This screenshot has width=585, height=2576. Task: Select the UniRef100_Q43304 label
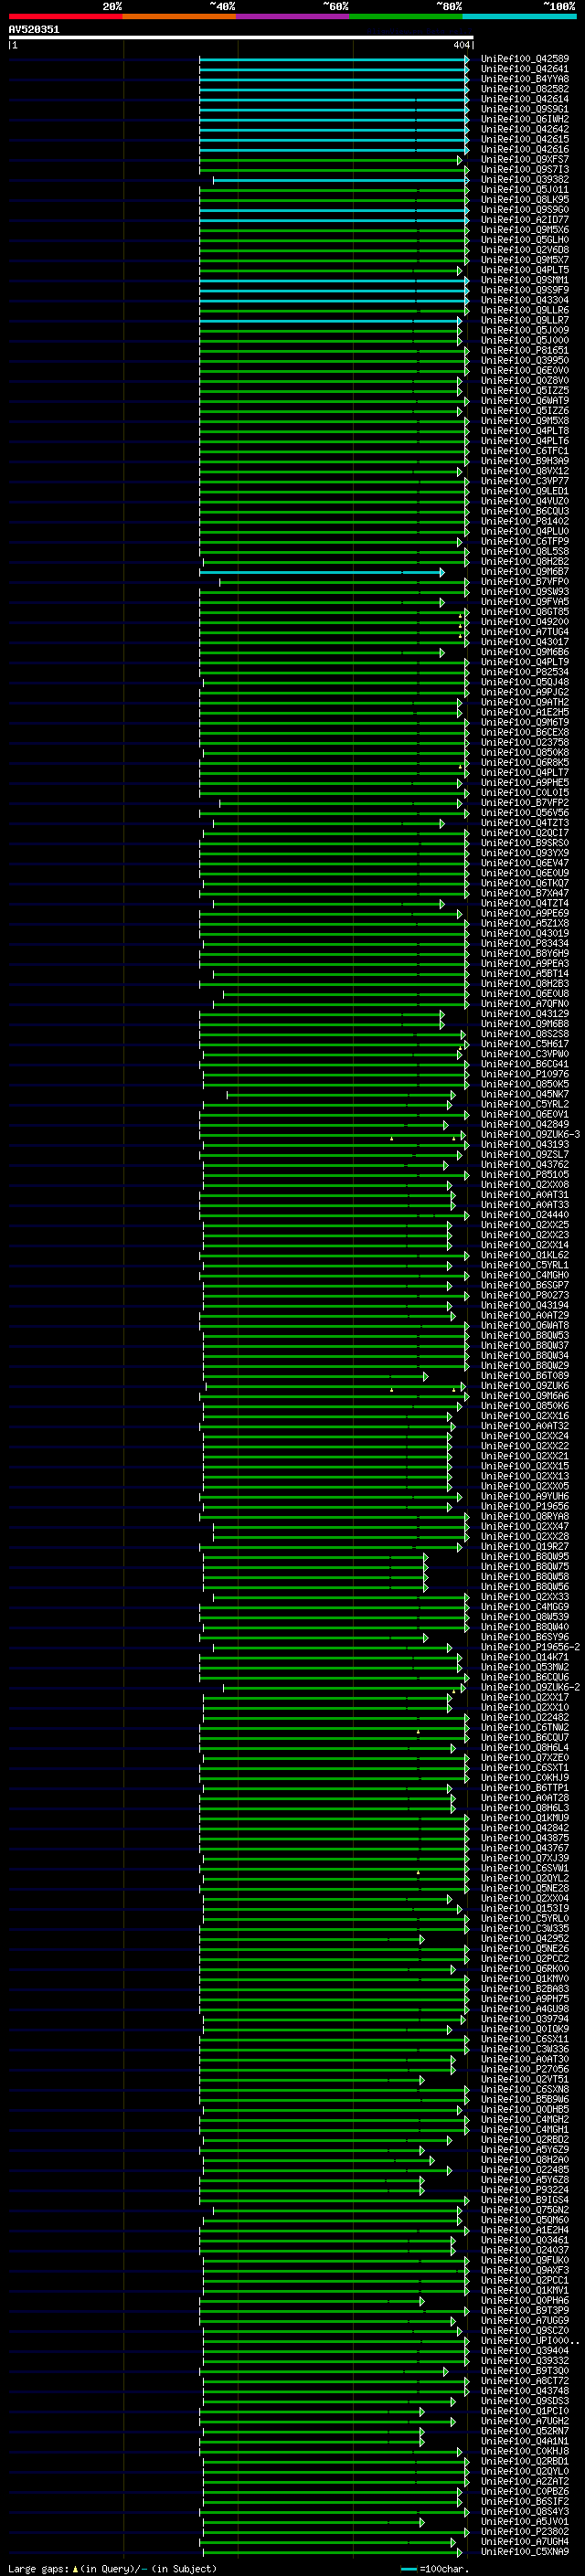525,300
